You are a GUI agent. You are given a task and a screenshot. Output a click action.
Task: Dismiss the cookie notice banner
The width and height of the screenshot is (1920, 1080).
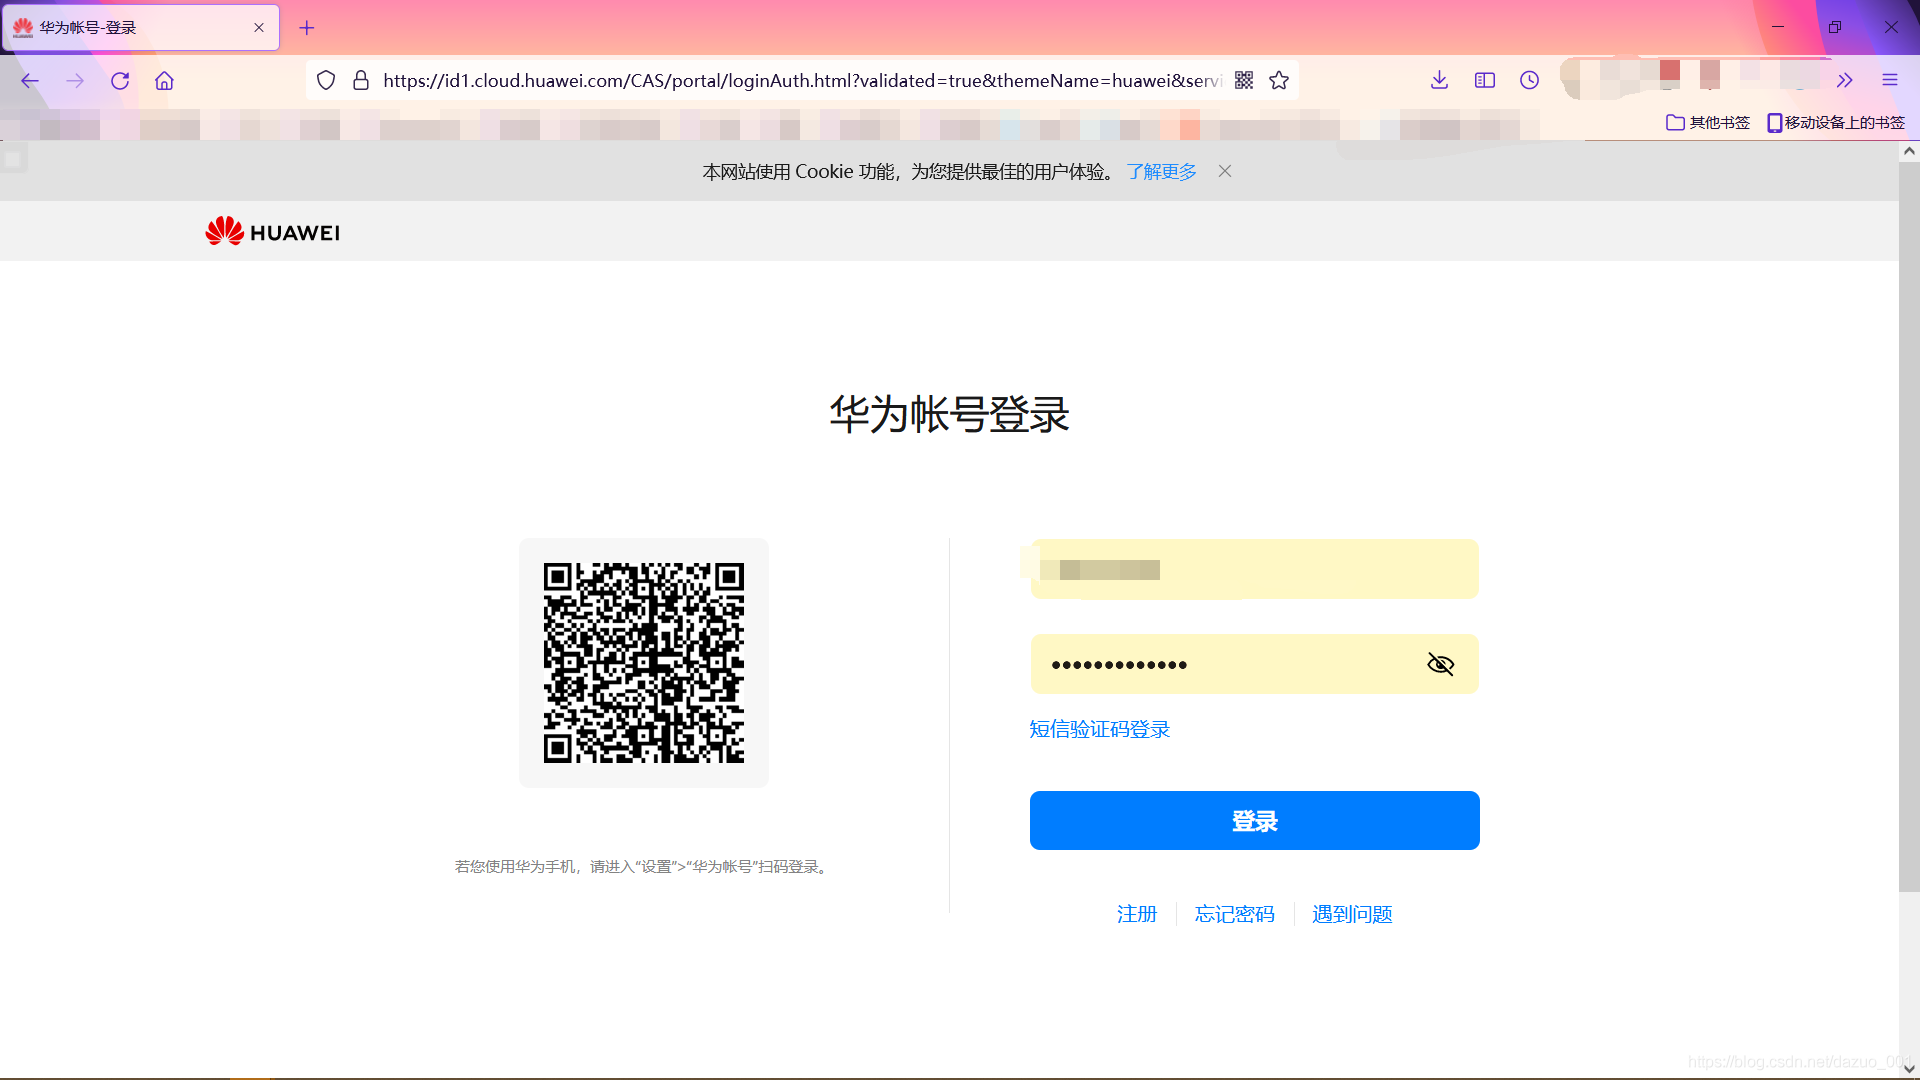pos(1225,171)
